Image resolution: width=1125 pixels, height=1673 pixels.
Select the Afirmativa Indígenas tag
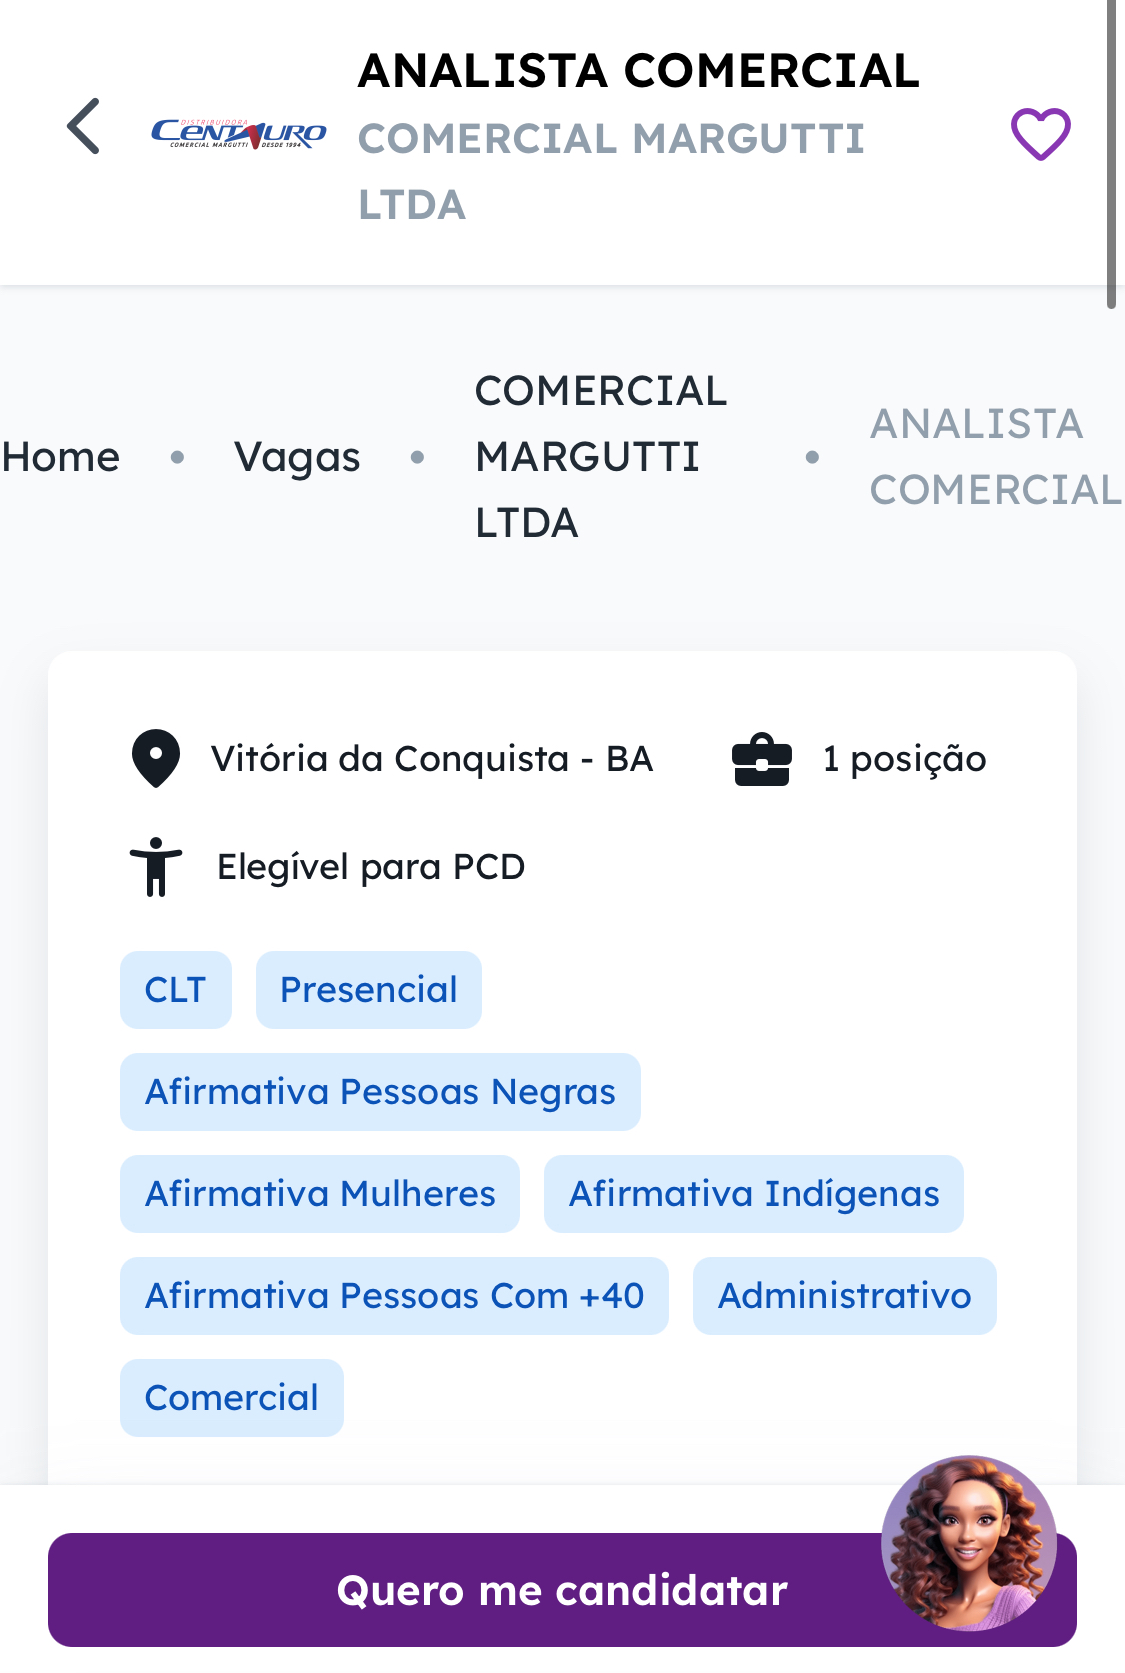(754, 1194)
